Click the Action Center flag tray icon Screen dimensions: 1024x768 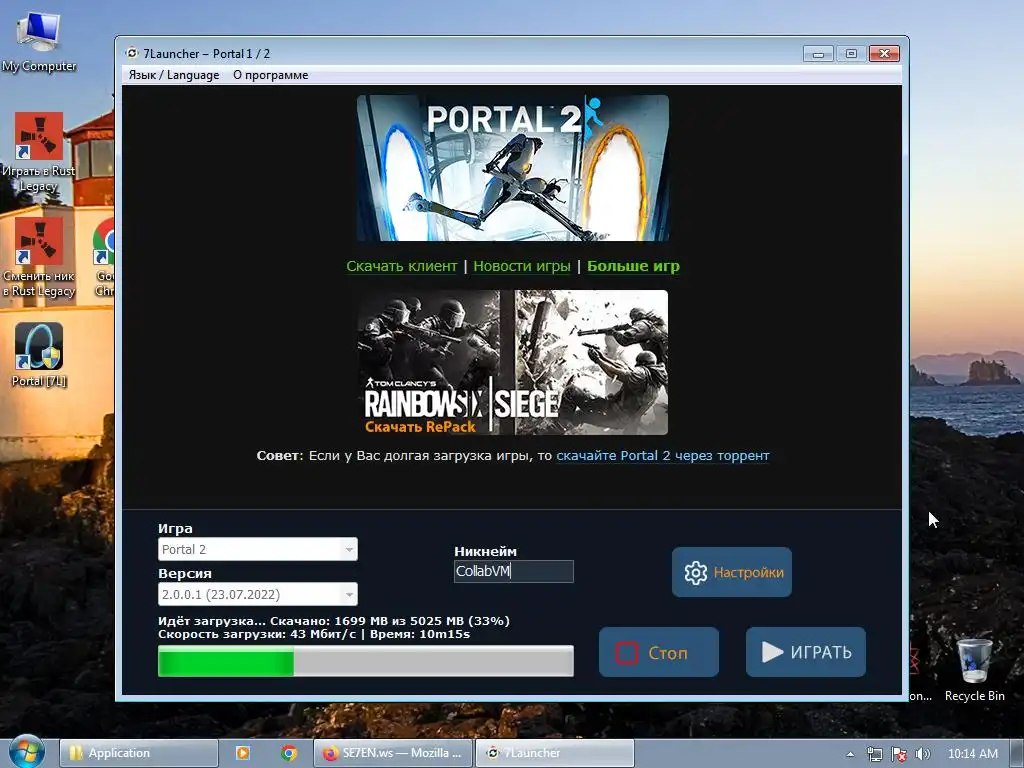pos(899,754)
